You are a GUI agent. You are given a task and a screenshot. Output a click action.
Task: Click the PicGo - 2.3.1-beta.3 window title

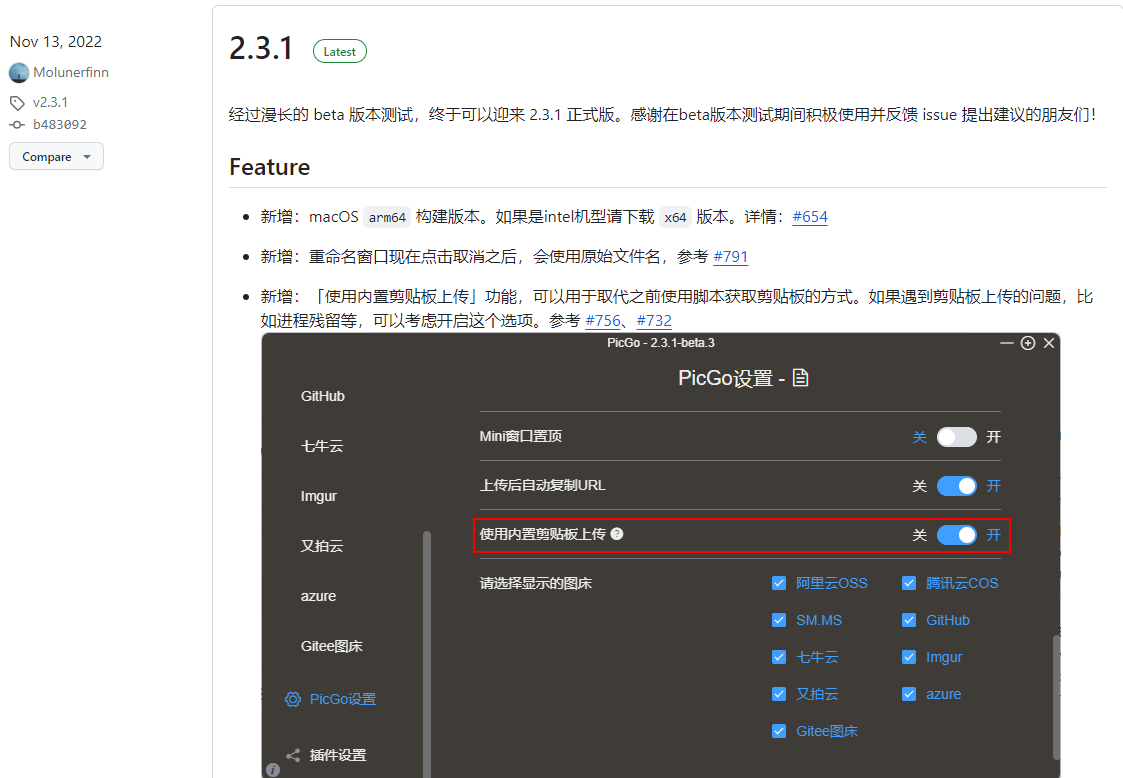661,342
